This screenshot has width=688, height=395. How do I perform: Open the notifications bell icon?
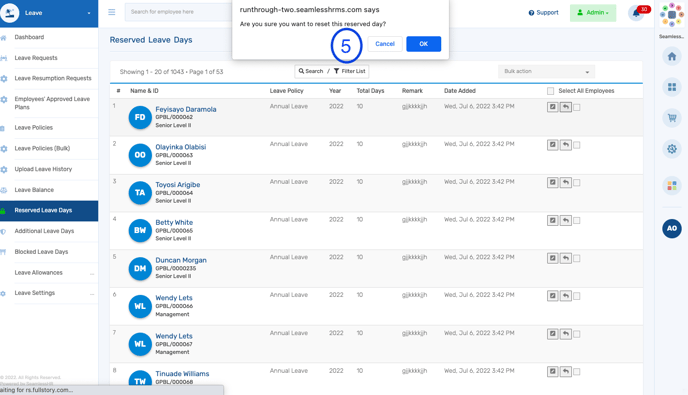(636, 13)
